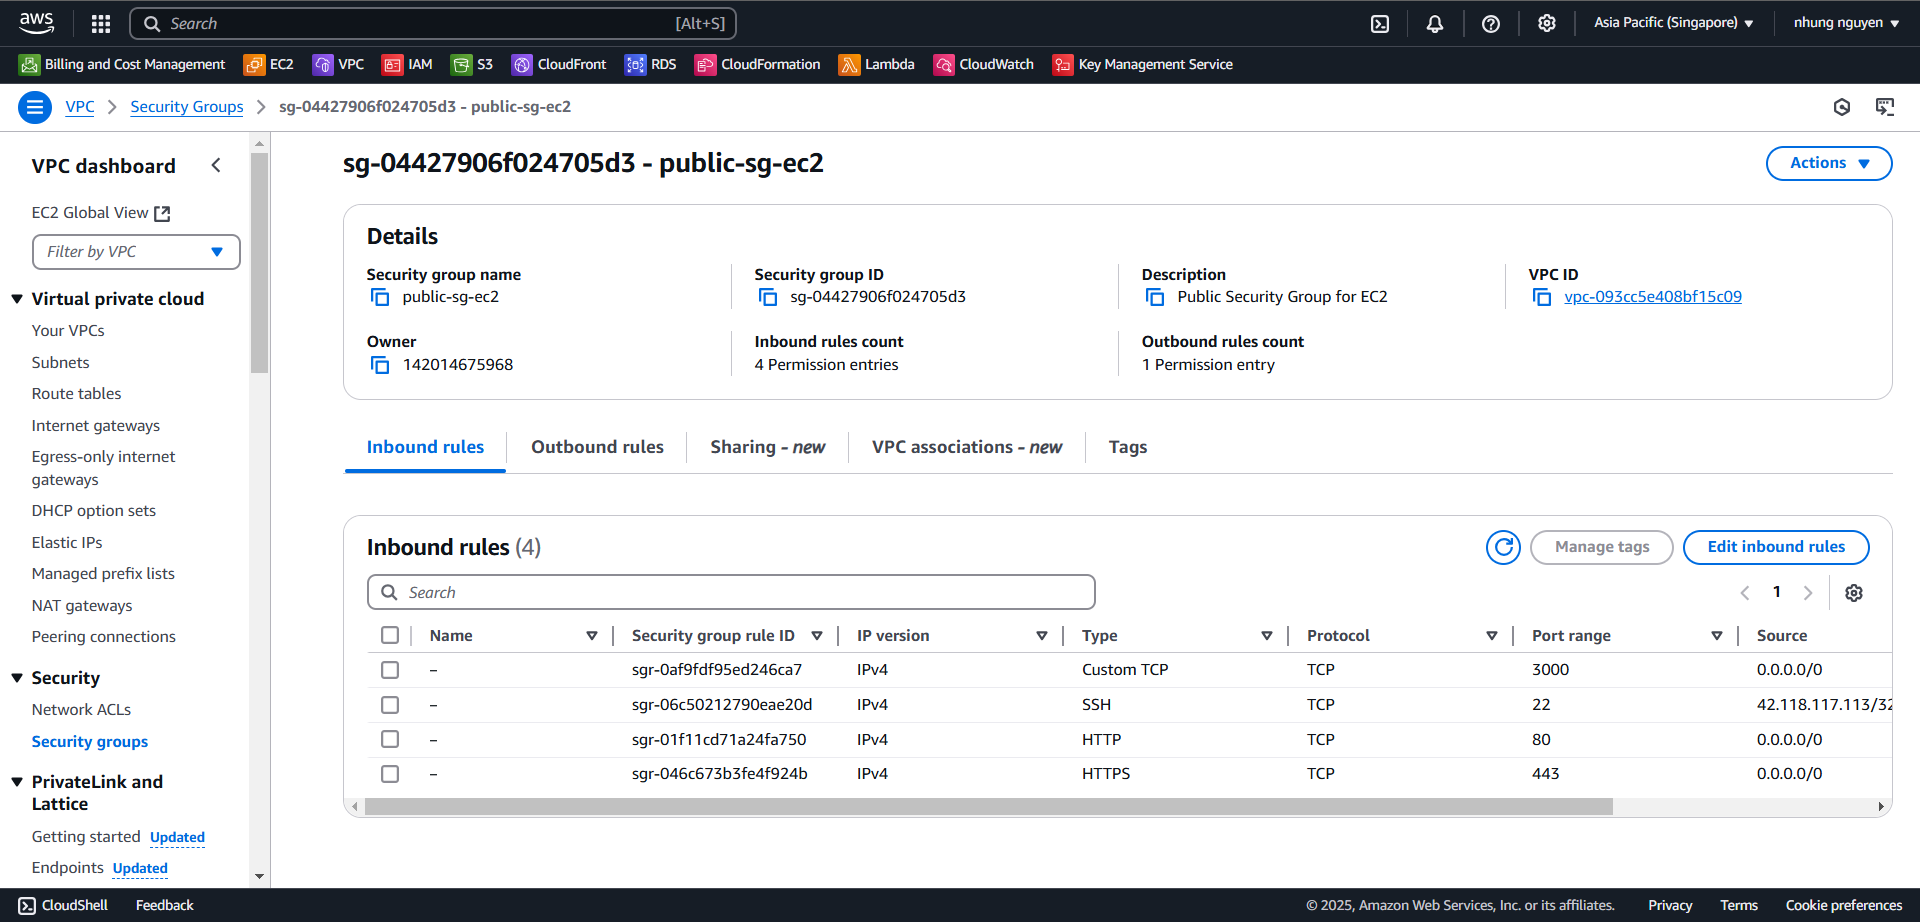
Task: Open EC2 Global View external link
Action: [101, 213]
